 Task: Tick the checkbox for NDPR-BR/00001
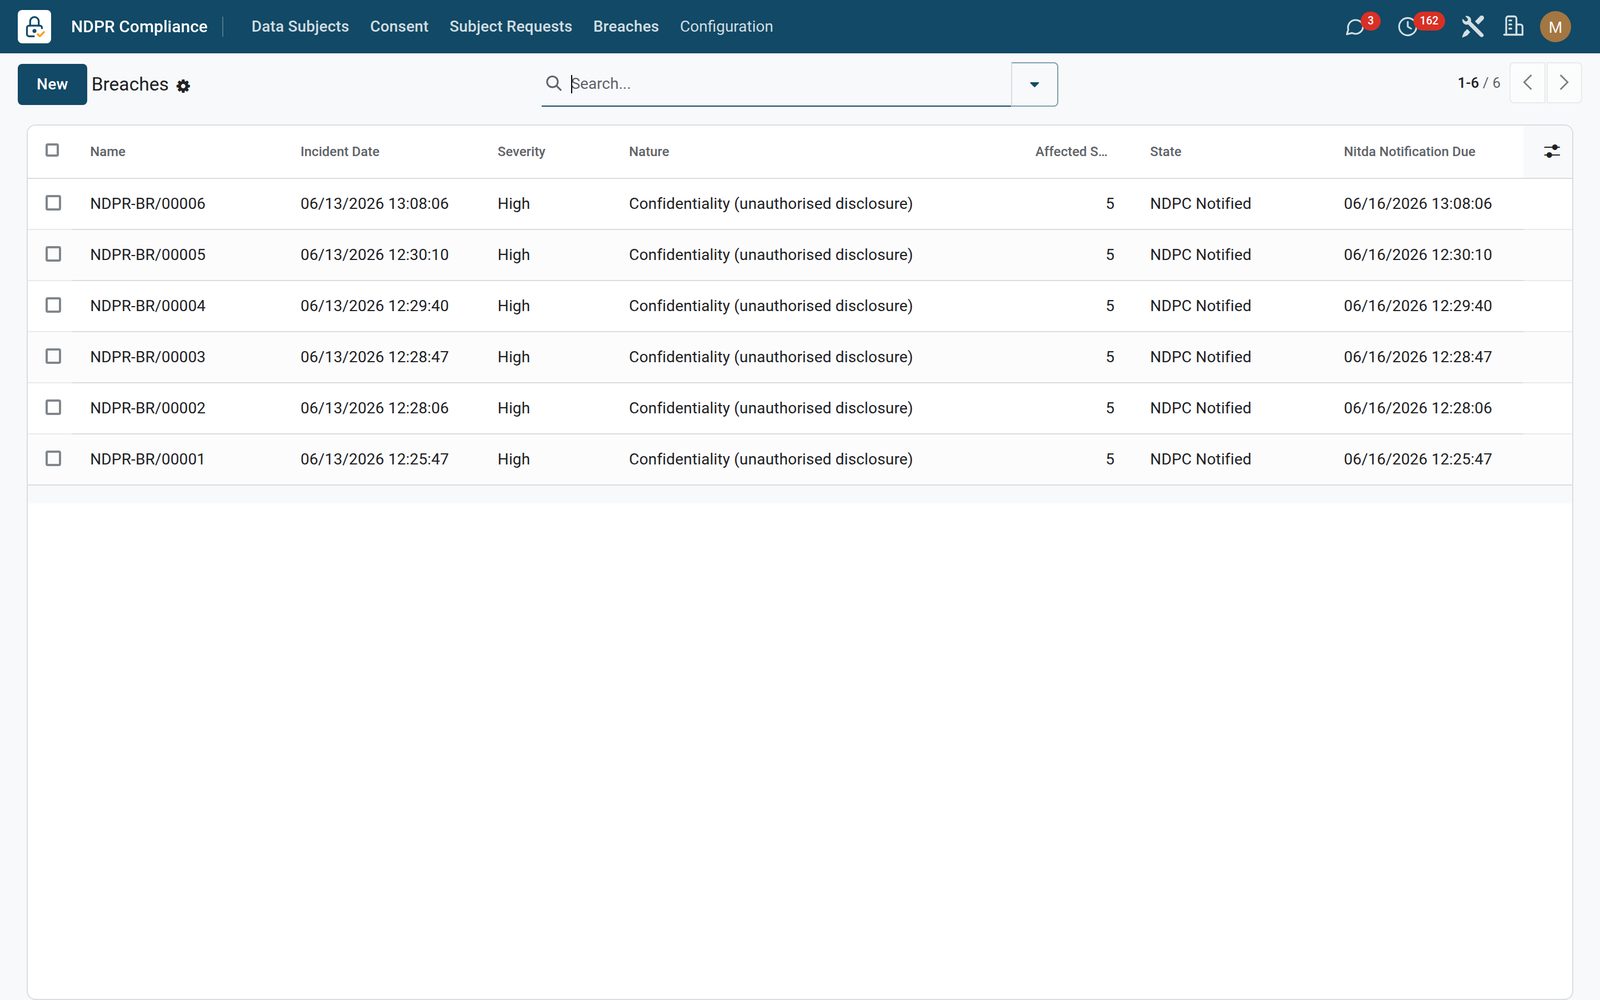click(53, 458)
